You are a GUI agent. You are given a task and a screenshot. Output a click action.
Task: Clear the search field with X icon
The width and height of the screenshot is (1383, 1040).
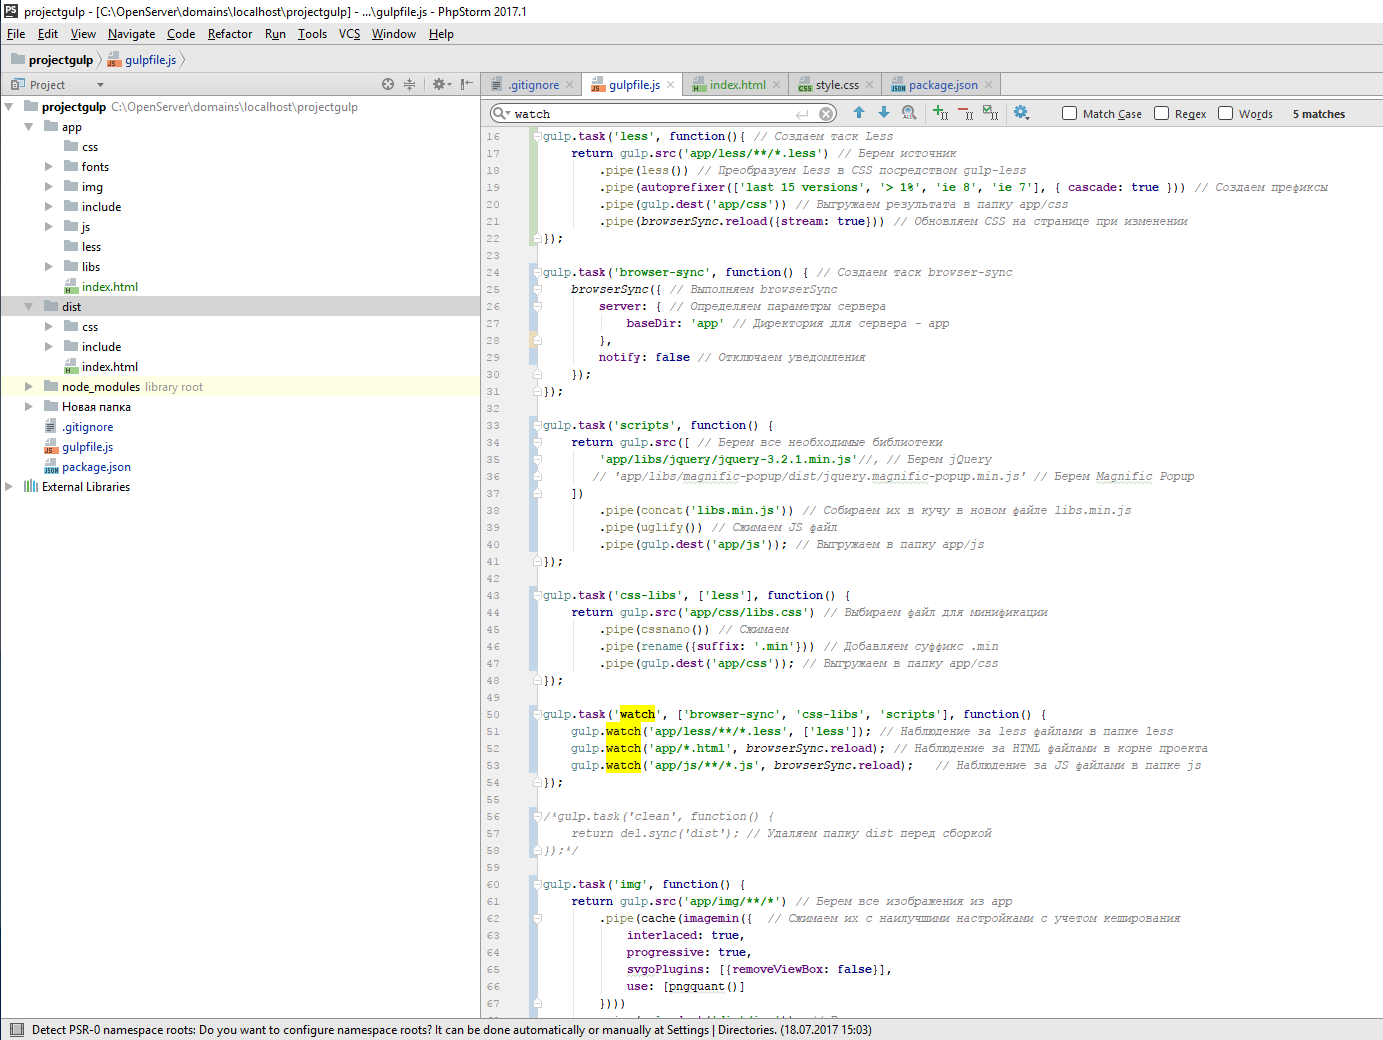coord(826,114)
